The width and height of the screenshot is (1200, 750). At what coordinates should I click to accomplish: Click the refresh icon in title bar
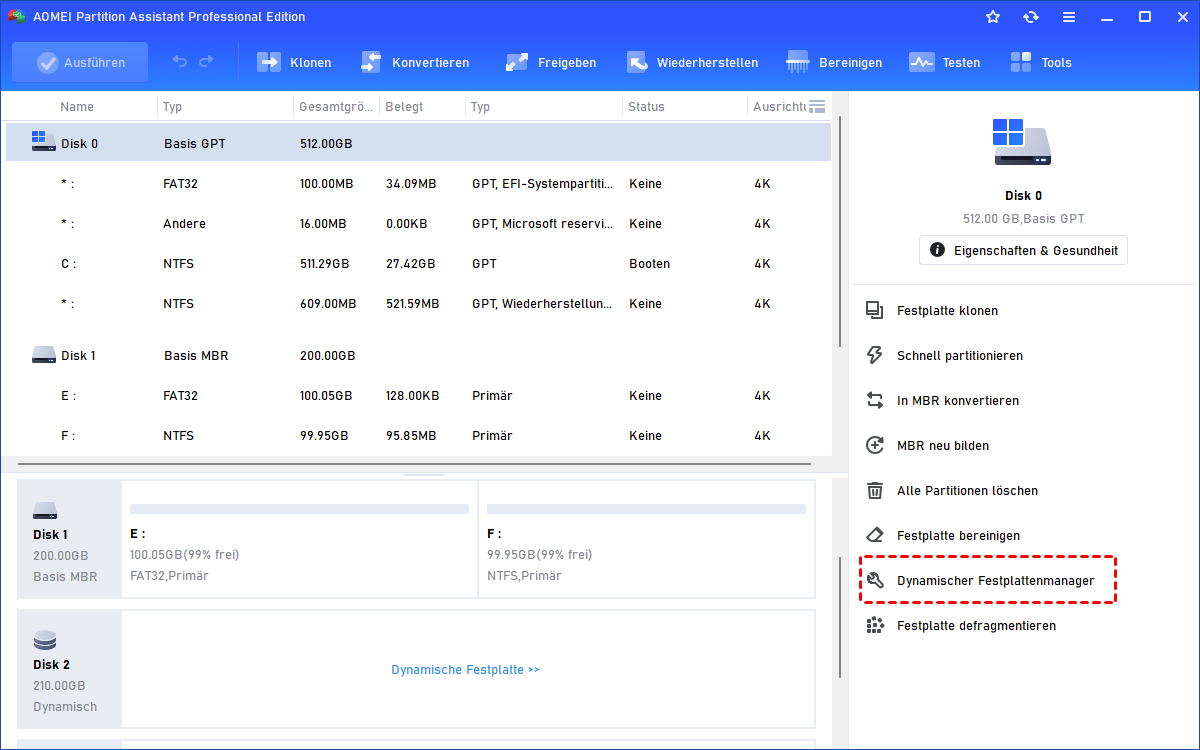click(1031, 17)
